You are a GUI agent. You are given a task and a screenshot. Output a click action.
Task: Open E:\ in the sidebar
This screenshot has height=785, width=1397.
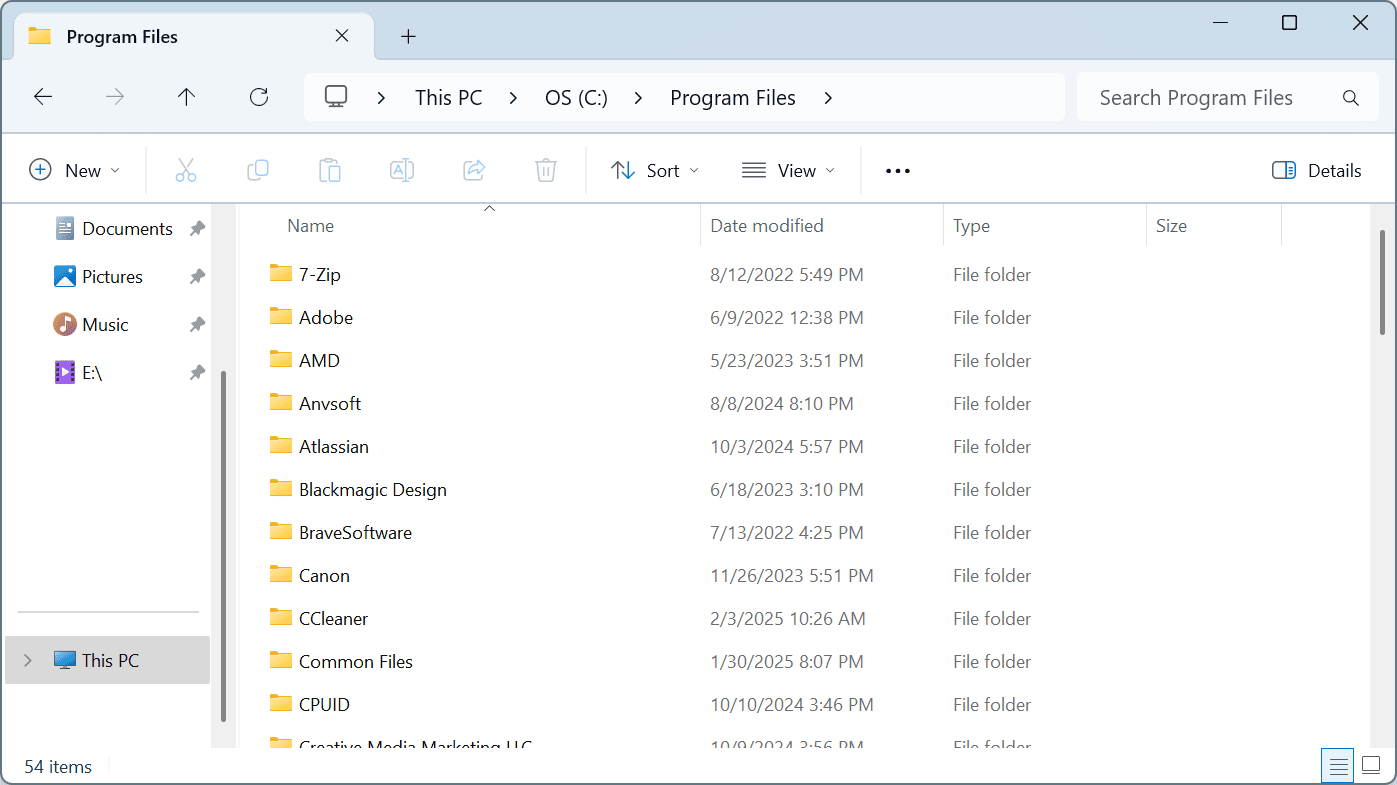click(x=78, y=373)
